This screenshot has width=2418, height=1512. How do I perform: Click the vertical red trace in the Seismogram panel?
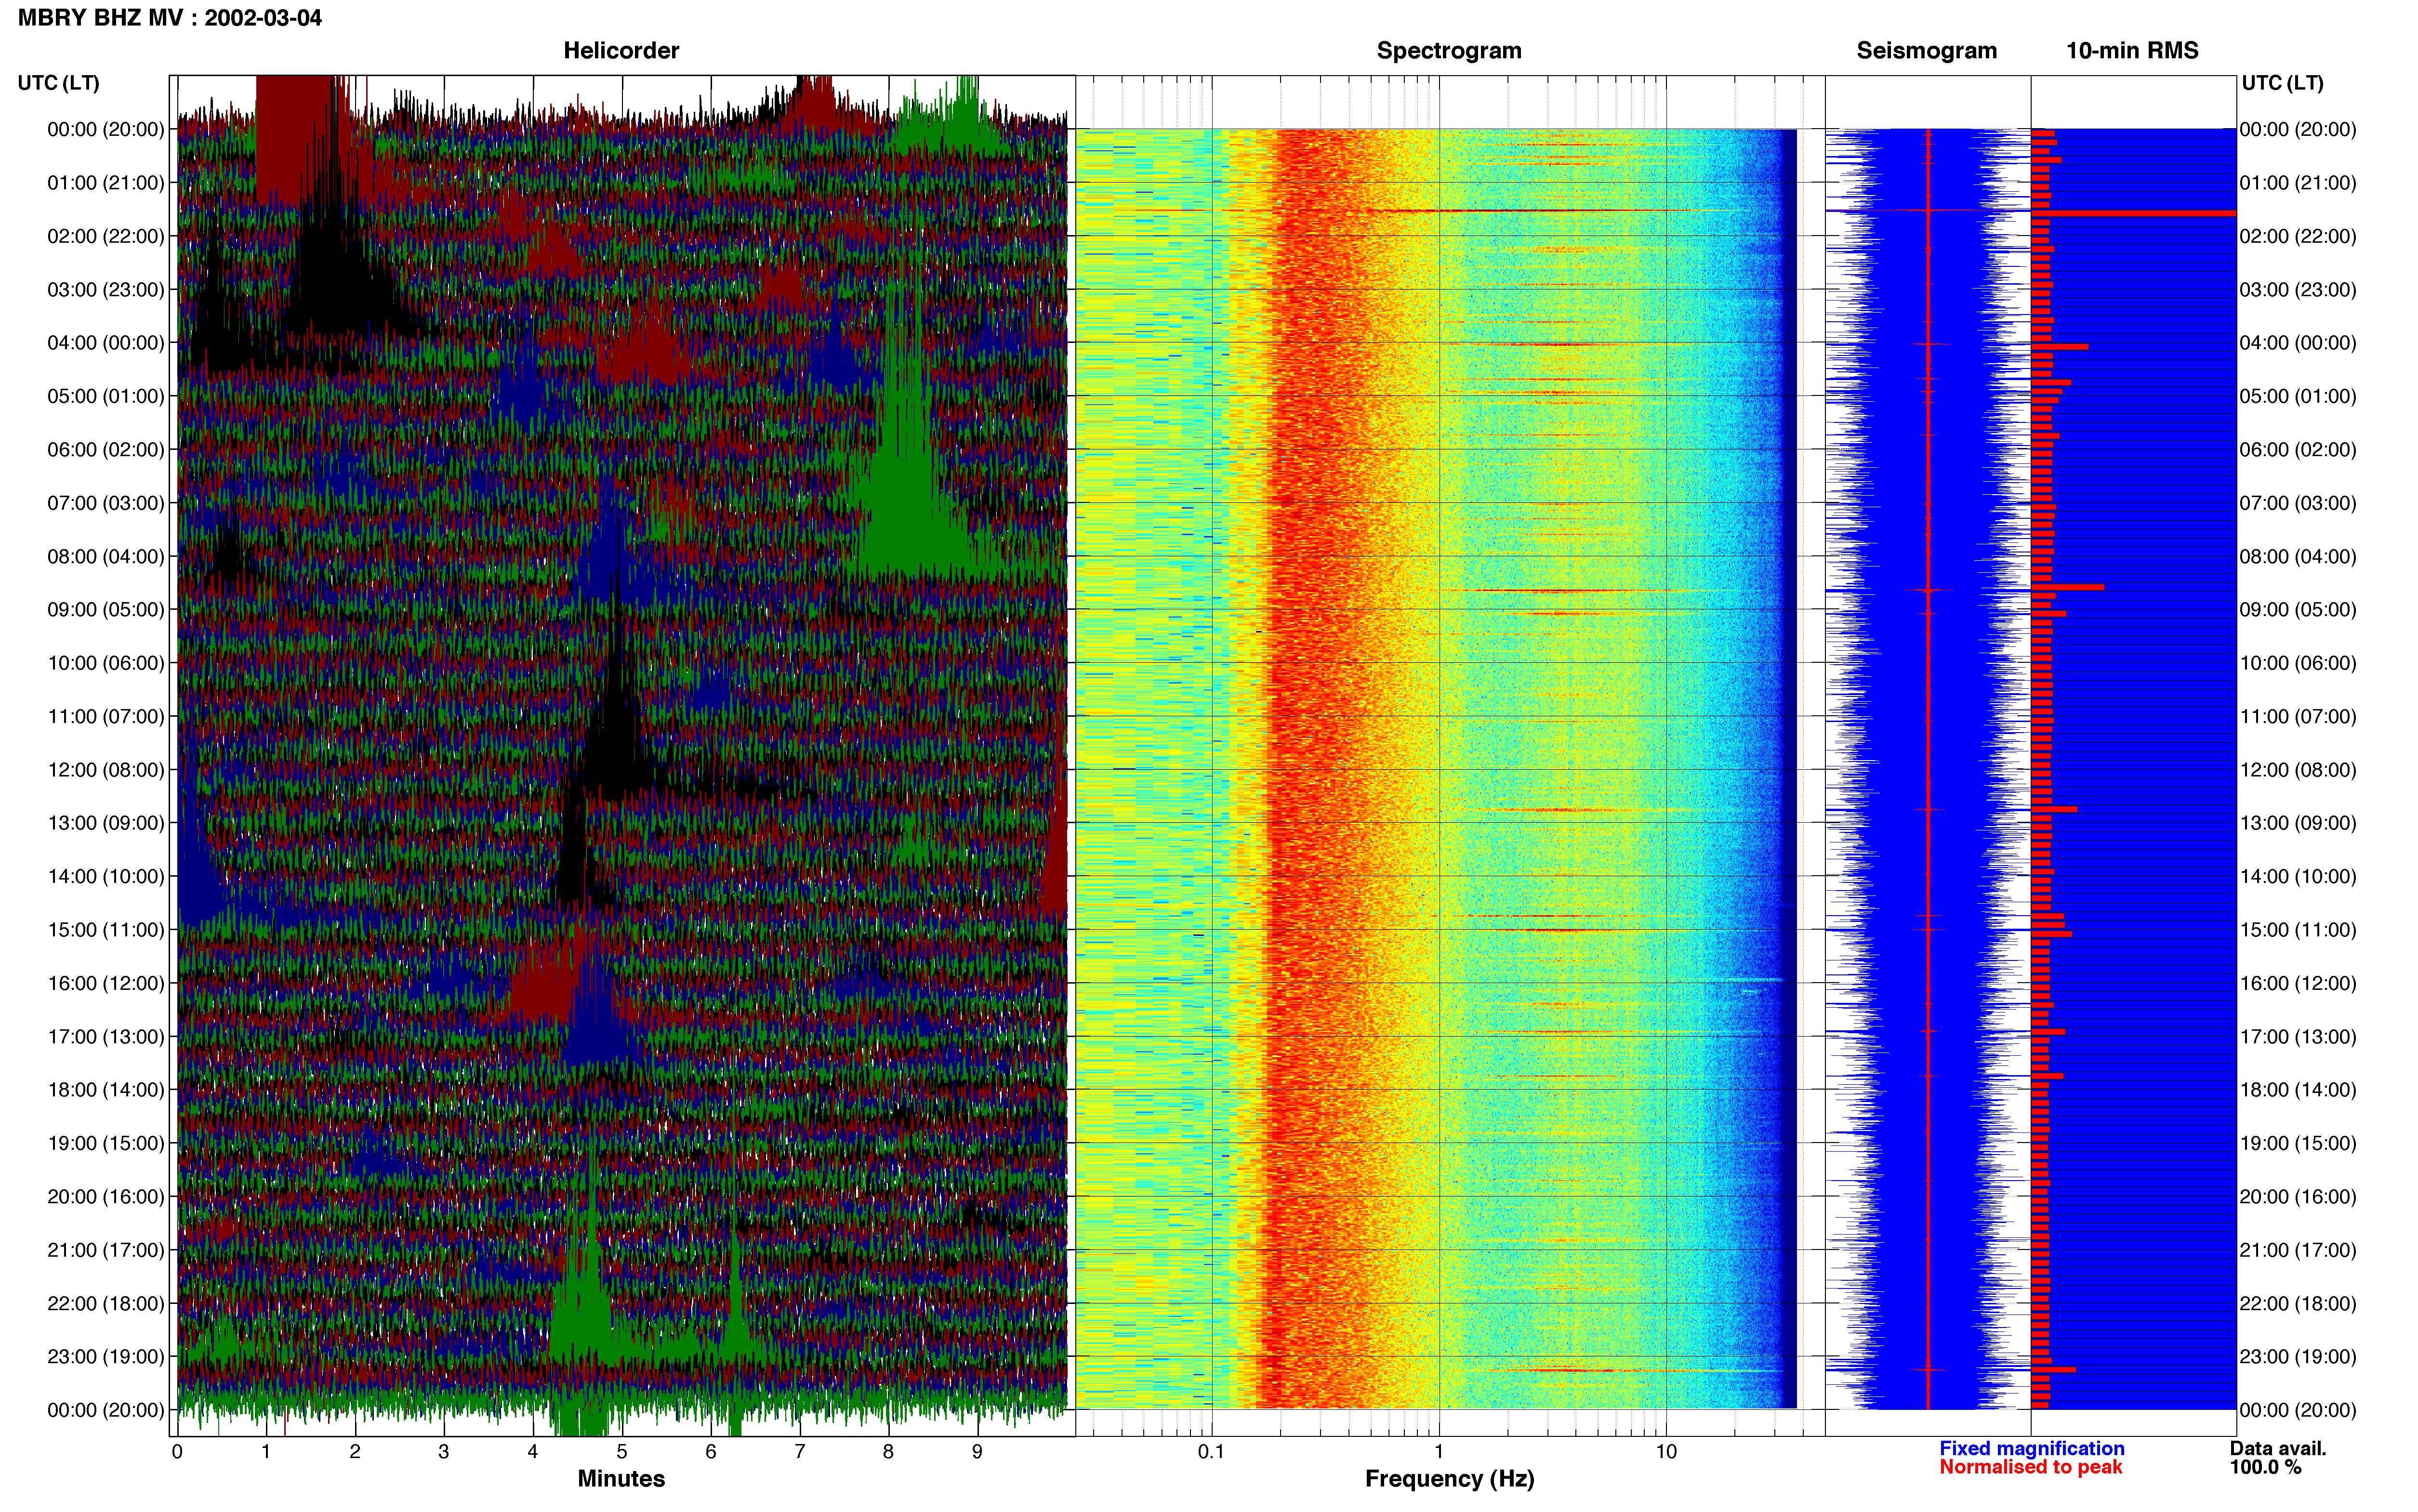point(1928,769)
